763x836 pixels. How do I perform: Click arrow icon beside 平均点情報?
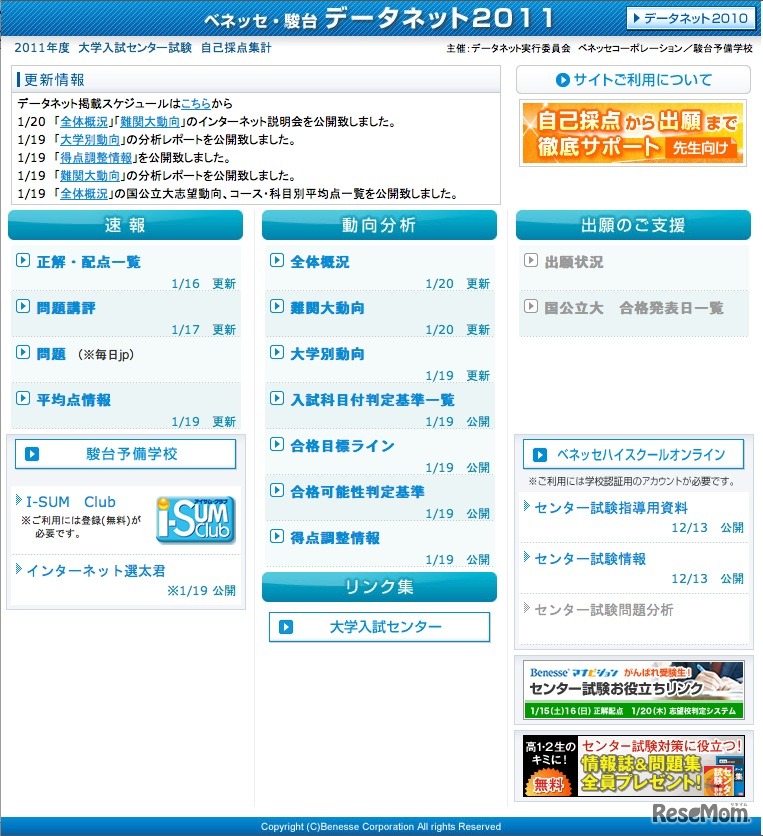(22, 398)
